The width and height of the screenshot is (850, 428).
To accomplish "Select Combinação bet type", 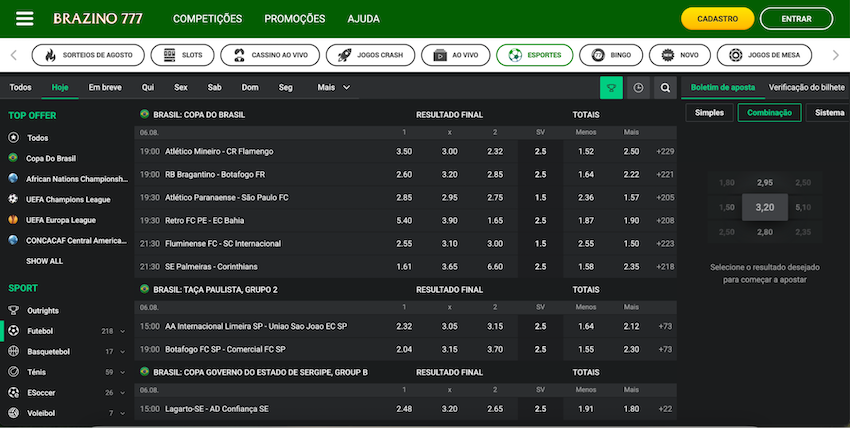I will 769,113.
